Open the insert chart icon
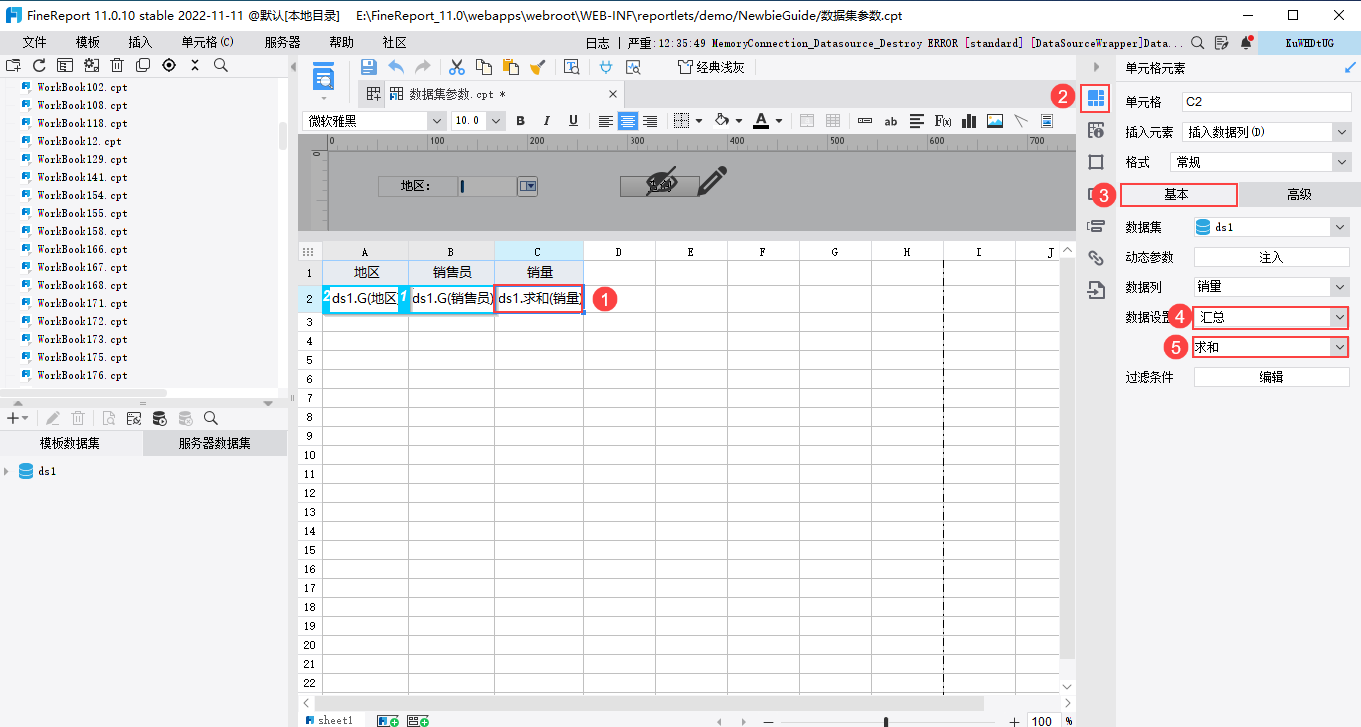 [968, 121]
